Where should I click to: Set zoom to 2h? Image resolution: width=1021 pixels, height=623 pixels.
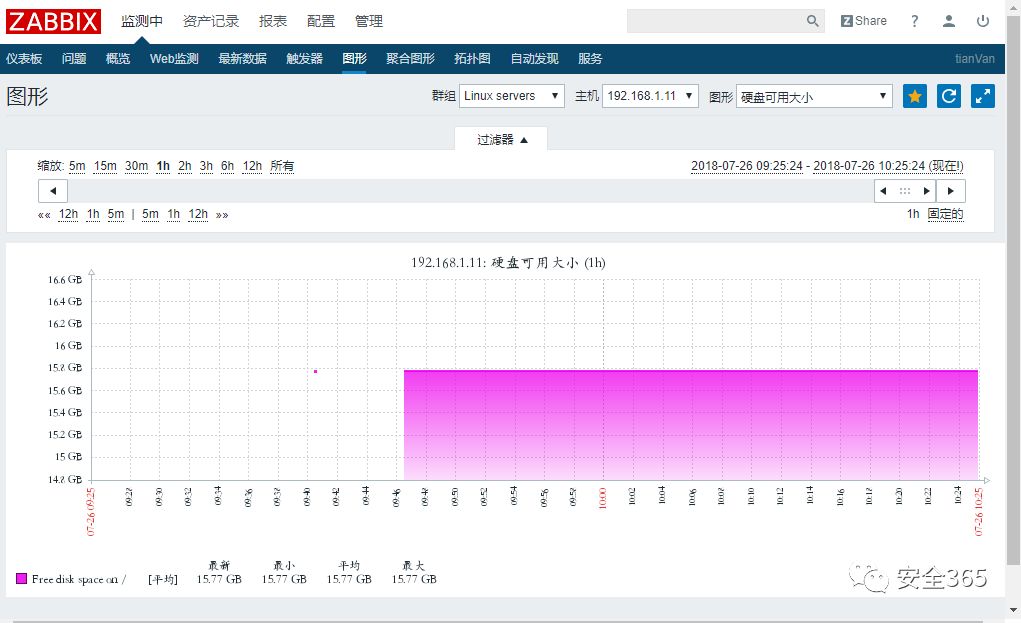click(185, 166)
